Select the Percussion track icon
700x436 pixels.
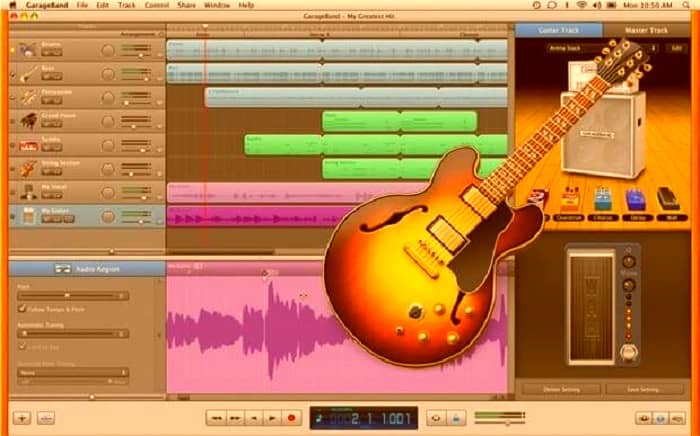[x=28, y=97]
